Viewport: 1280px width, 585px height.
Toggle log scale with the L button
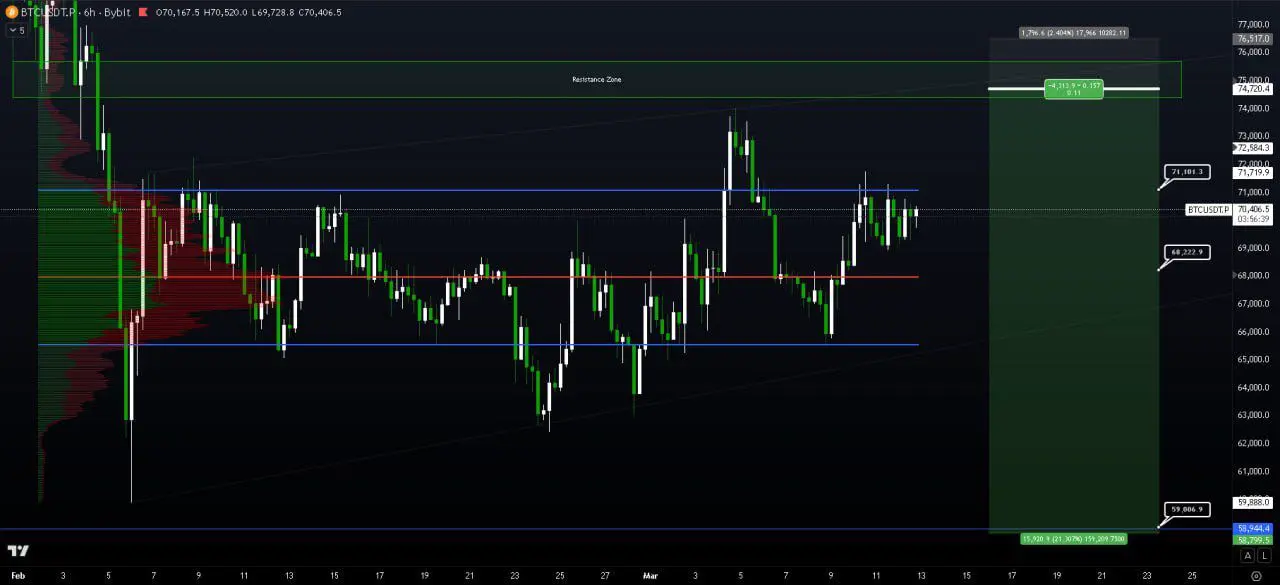(x=1263, y=555)
